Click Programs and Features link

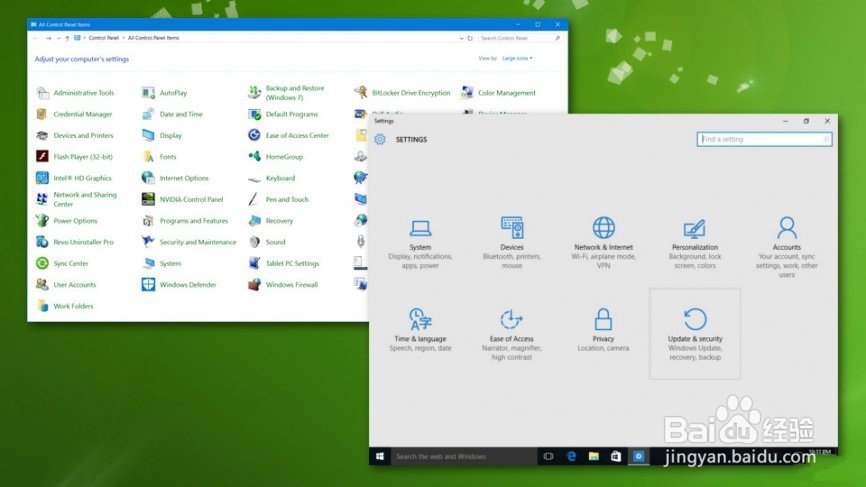tap(194, 221)
